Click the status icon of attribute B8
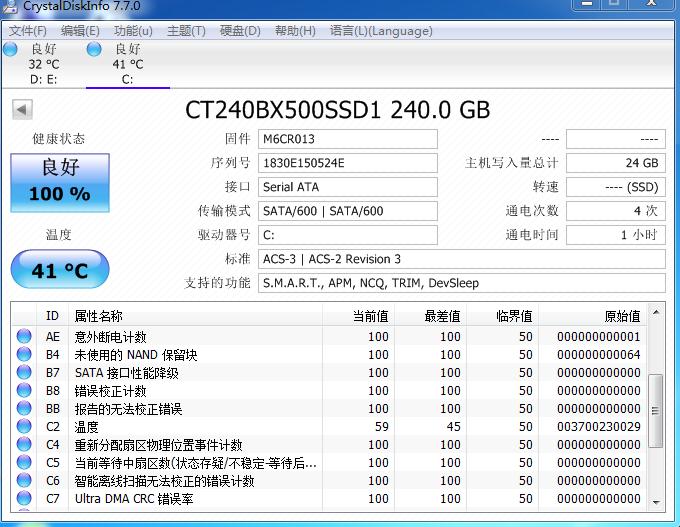680x527 pixels. (24, 390)
